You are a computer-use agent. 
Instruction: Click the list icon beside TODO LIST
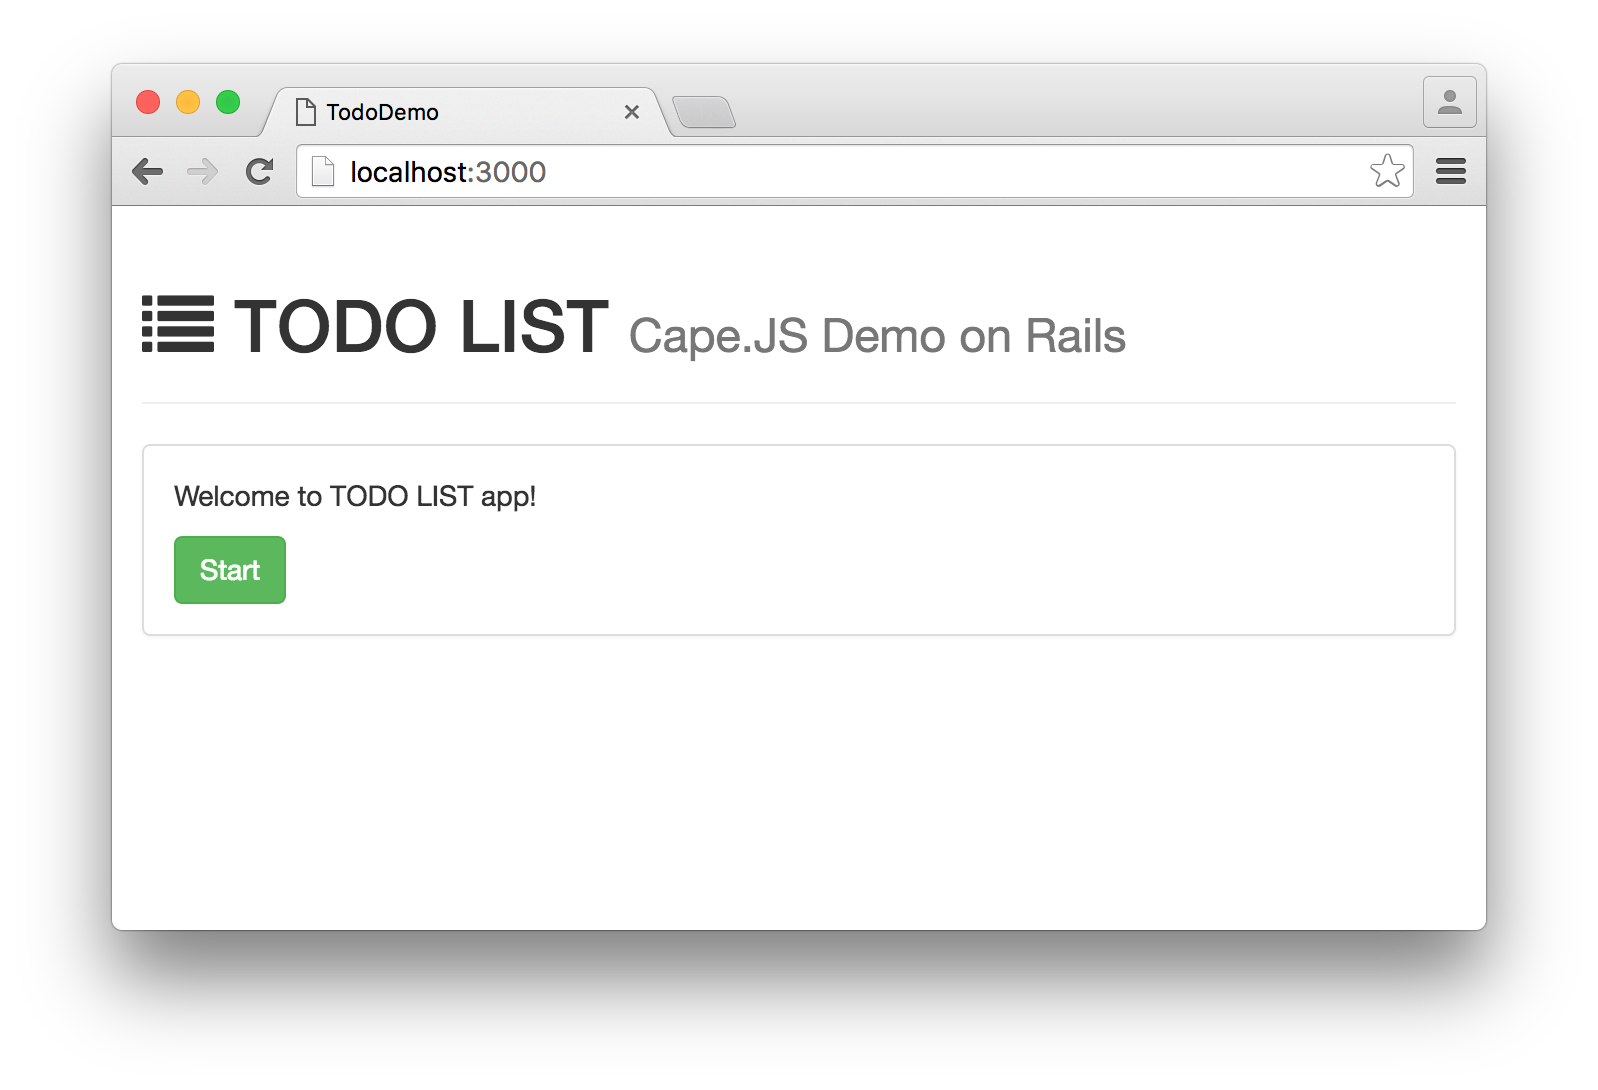click(x=178, y=324)
